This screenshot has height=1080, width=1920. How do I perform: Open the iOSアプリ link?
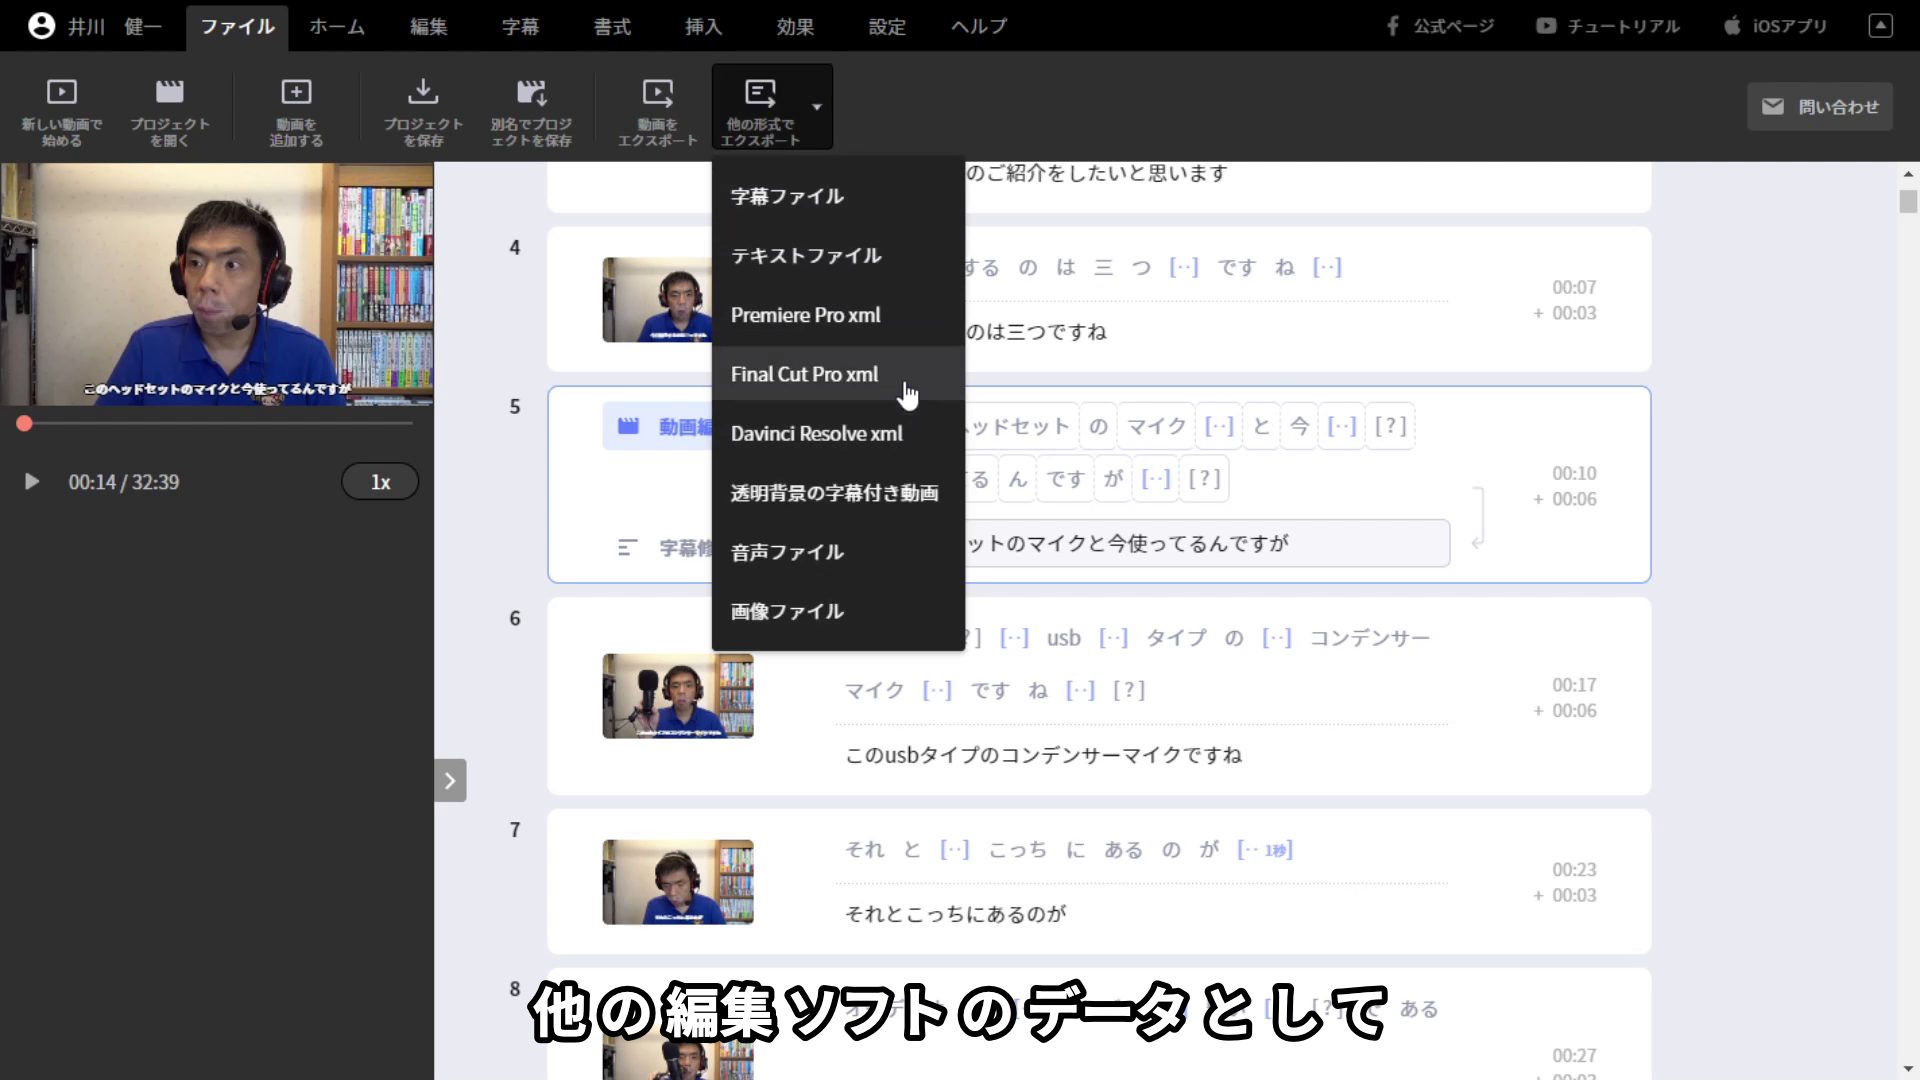click(1775, 26)
